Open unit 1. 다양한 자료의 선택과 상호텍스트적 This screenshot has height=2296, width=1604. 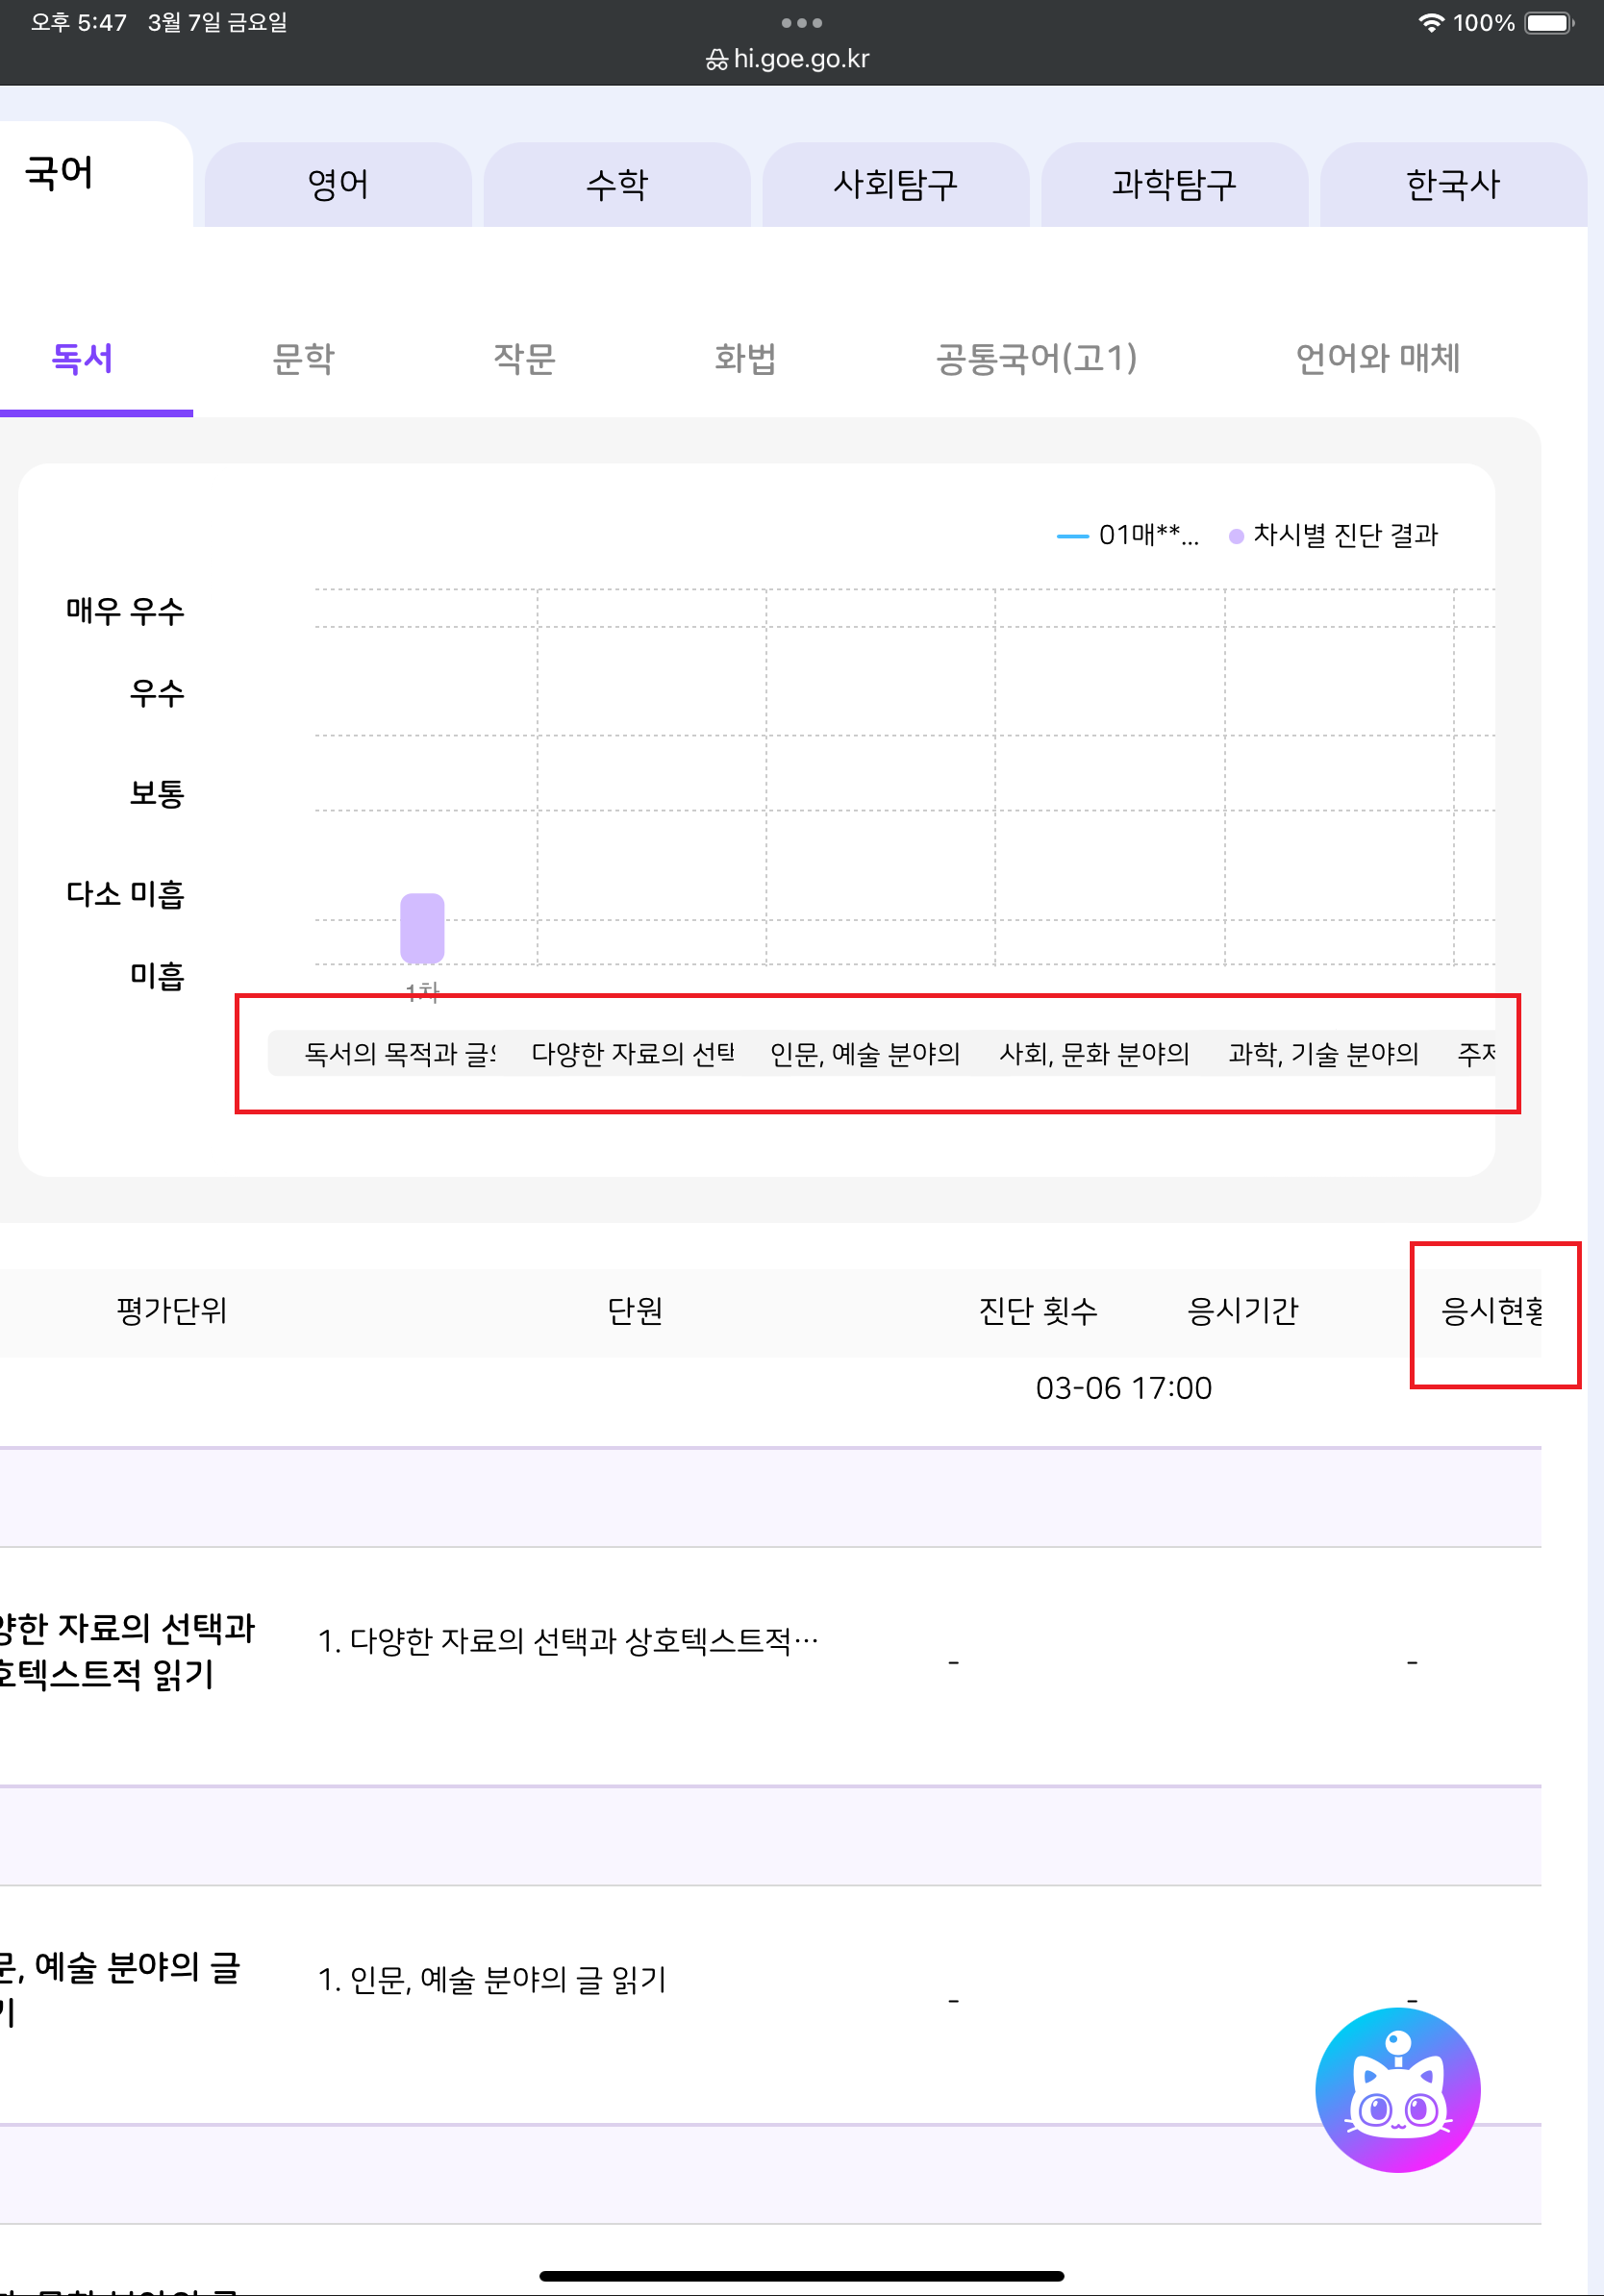click(x=567, y=1641)
